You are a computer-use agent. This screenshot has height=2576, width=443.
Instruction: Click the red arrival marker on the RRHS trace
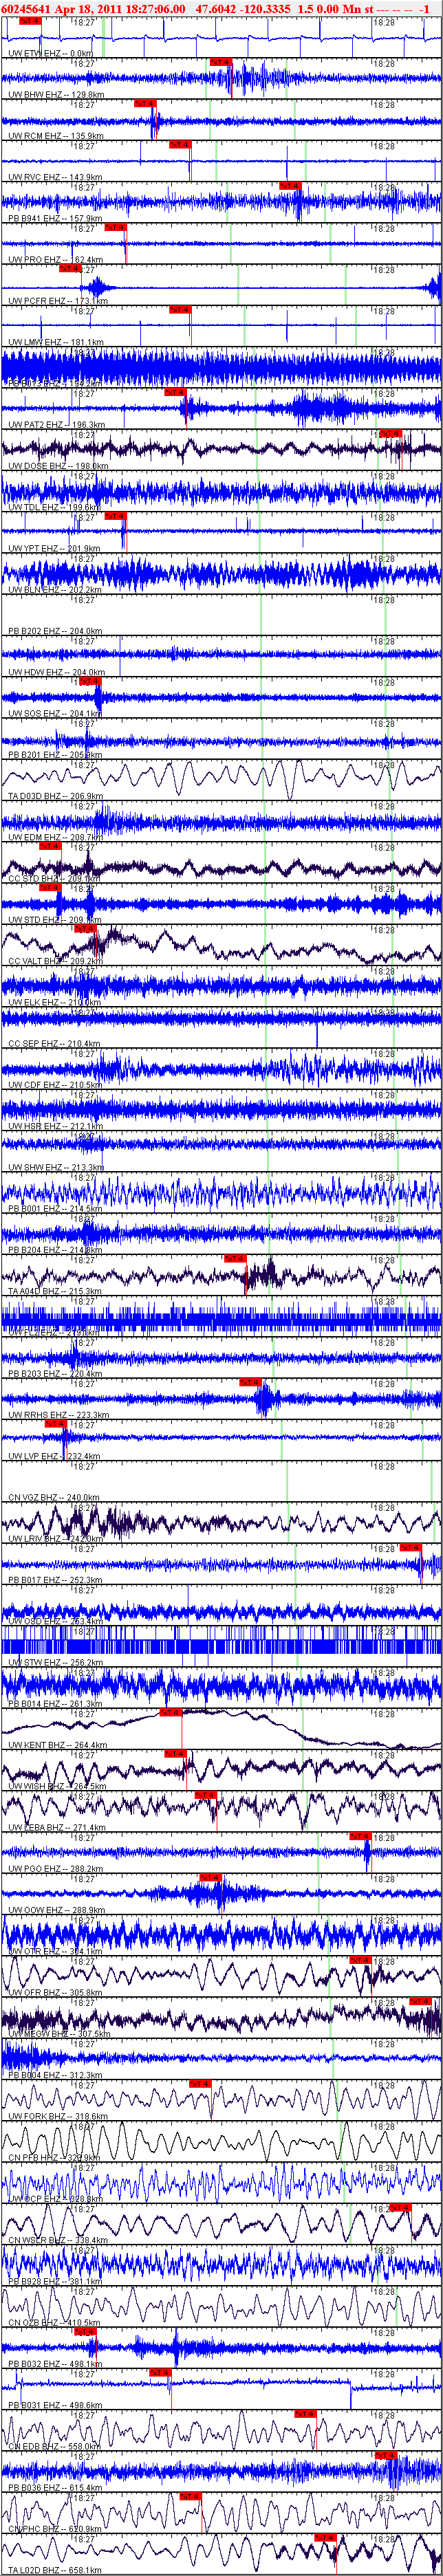250,1382
